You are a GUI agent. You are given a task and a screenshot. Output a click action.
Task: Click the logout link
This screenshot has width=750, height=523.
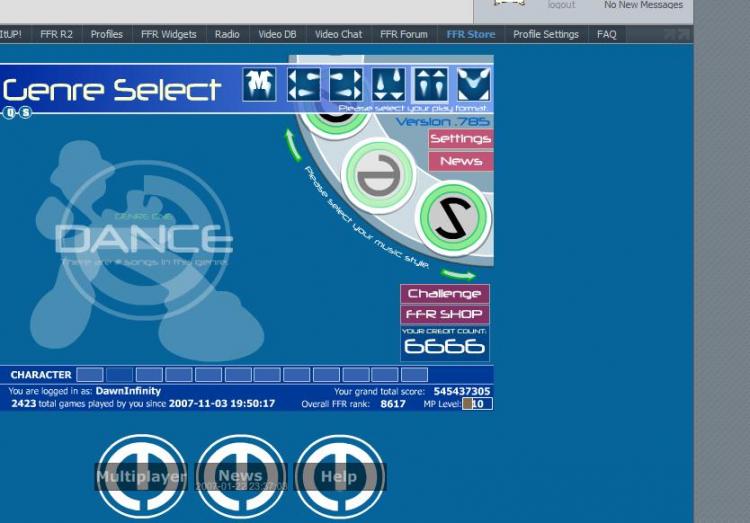[x=561, y=5]
